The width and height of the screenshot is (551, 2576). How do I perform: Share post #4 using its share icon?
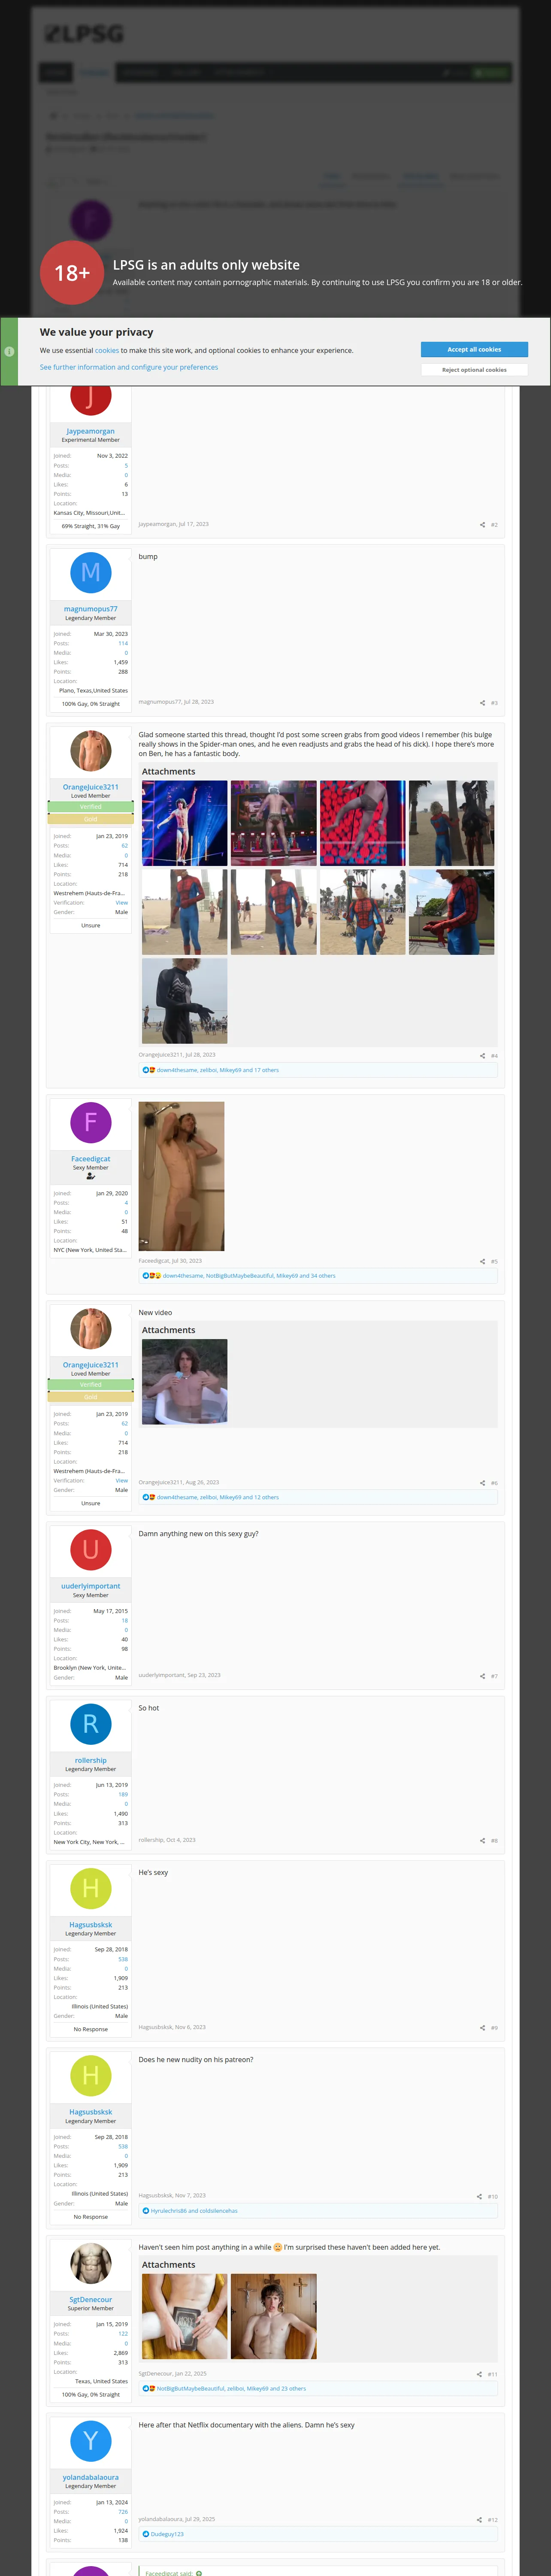482,1056
